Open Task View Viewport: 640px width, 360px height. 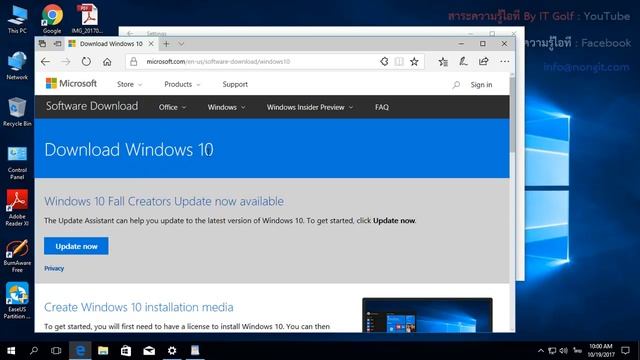[56, 351]
